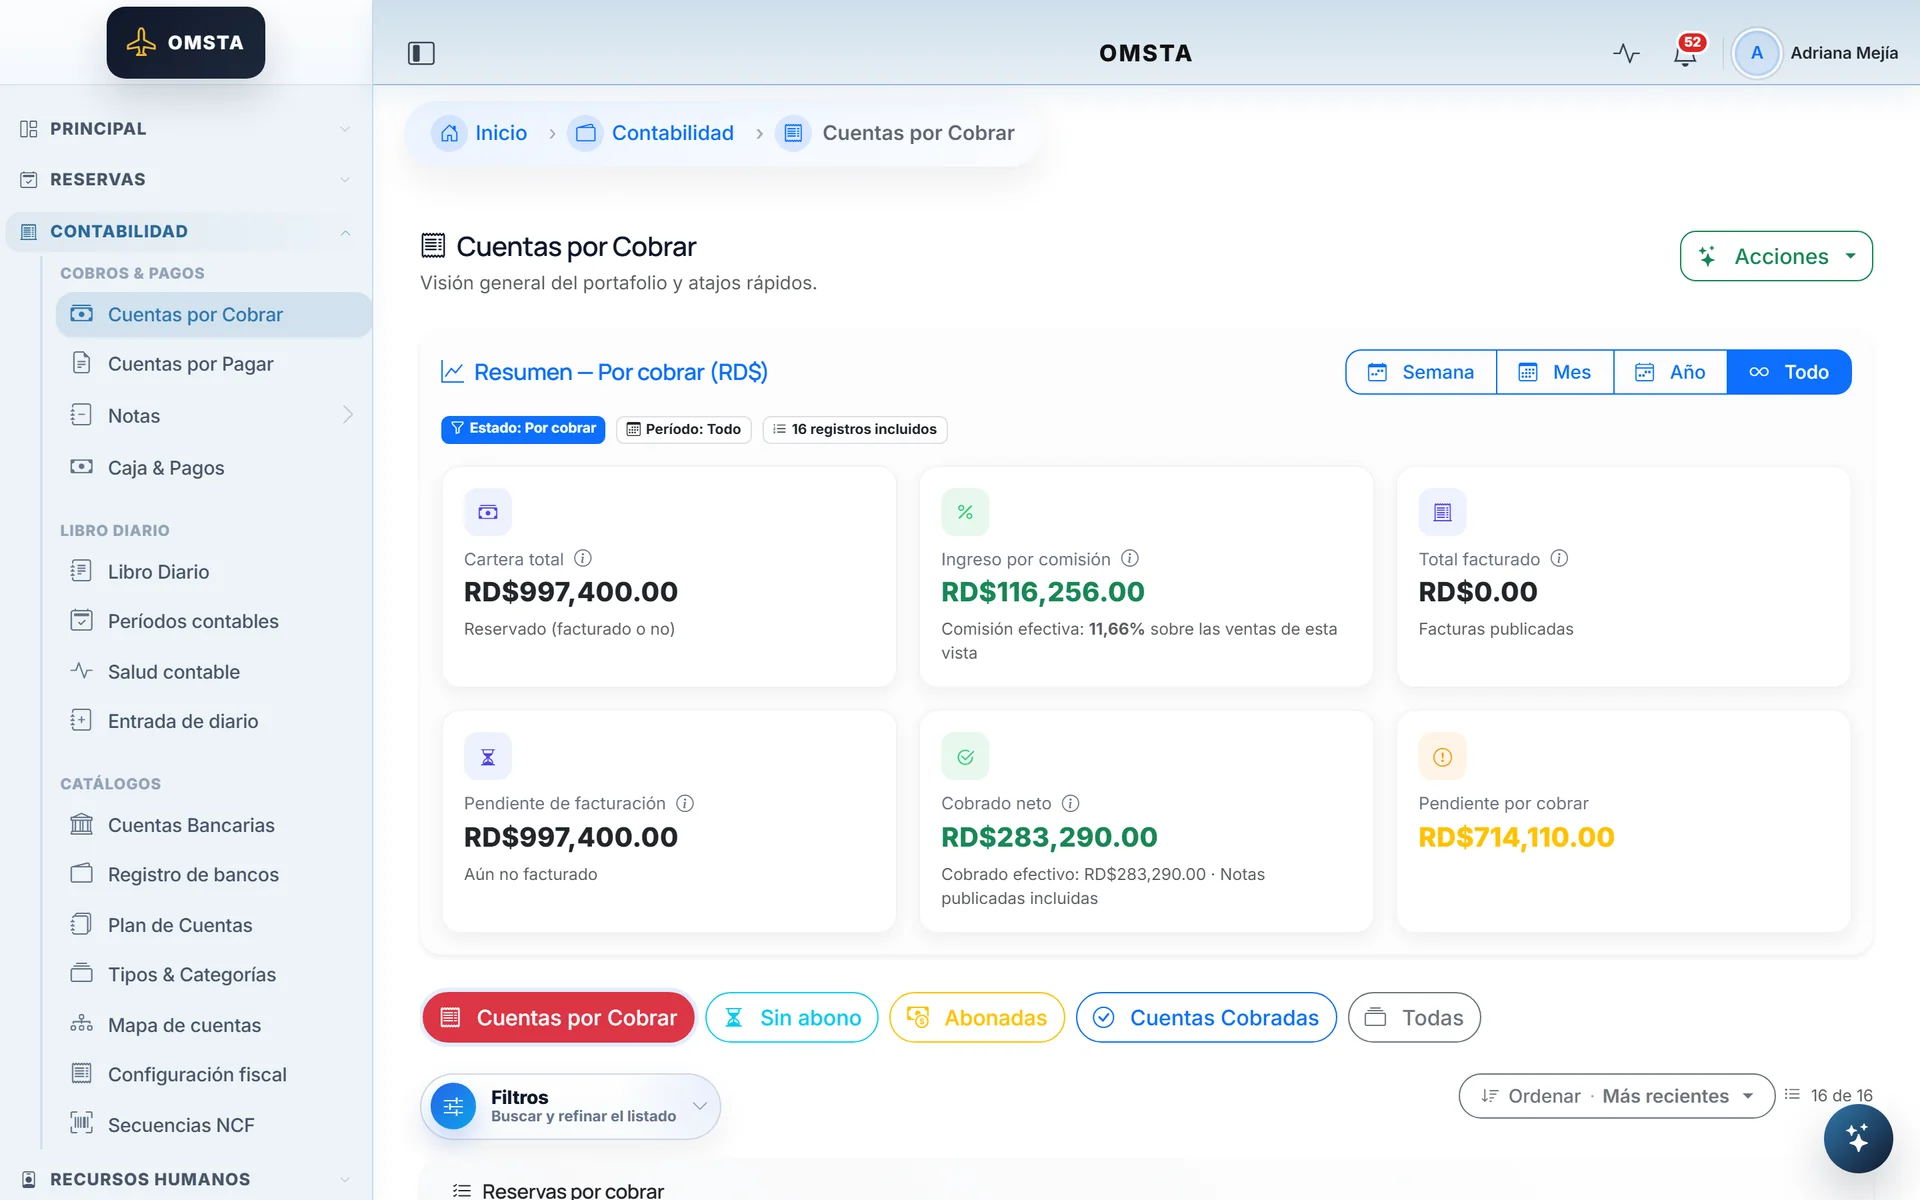
Task: Open Ordenar Más recientes dropdown
Action: tap(1616, 1096)
